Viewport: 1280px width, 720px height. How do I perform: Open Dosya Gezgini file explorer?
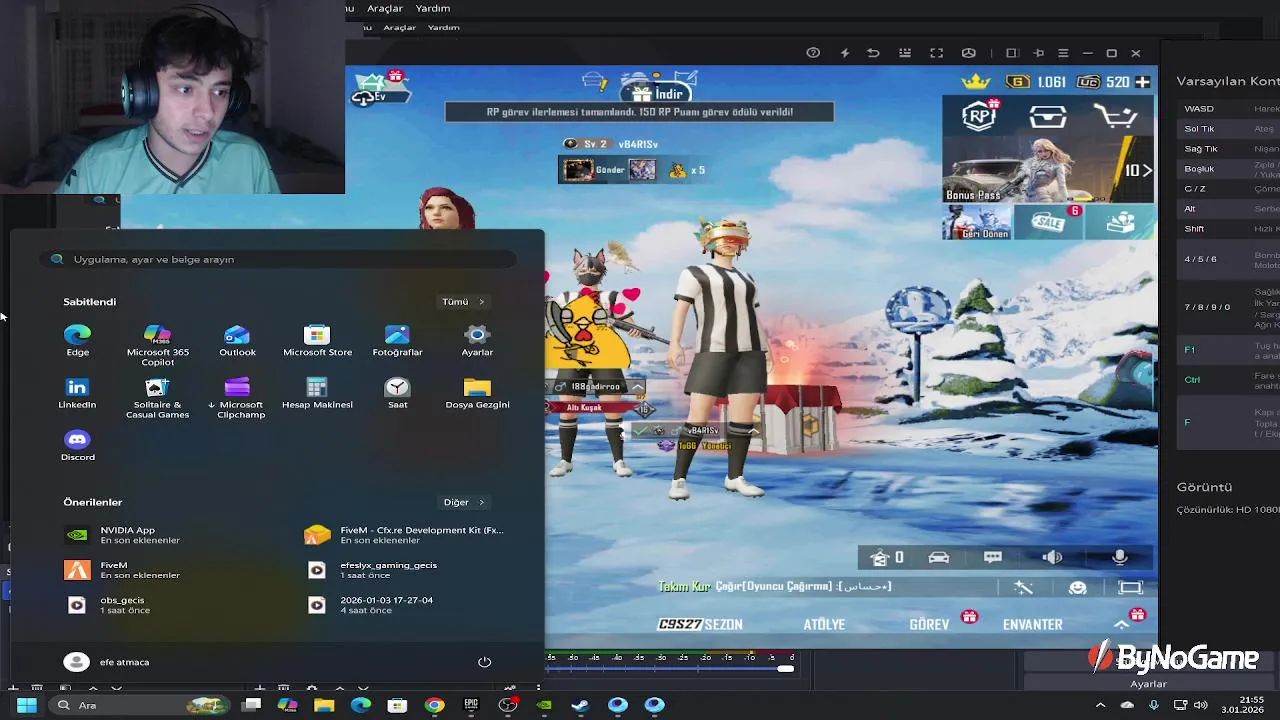click(477, 393)
